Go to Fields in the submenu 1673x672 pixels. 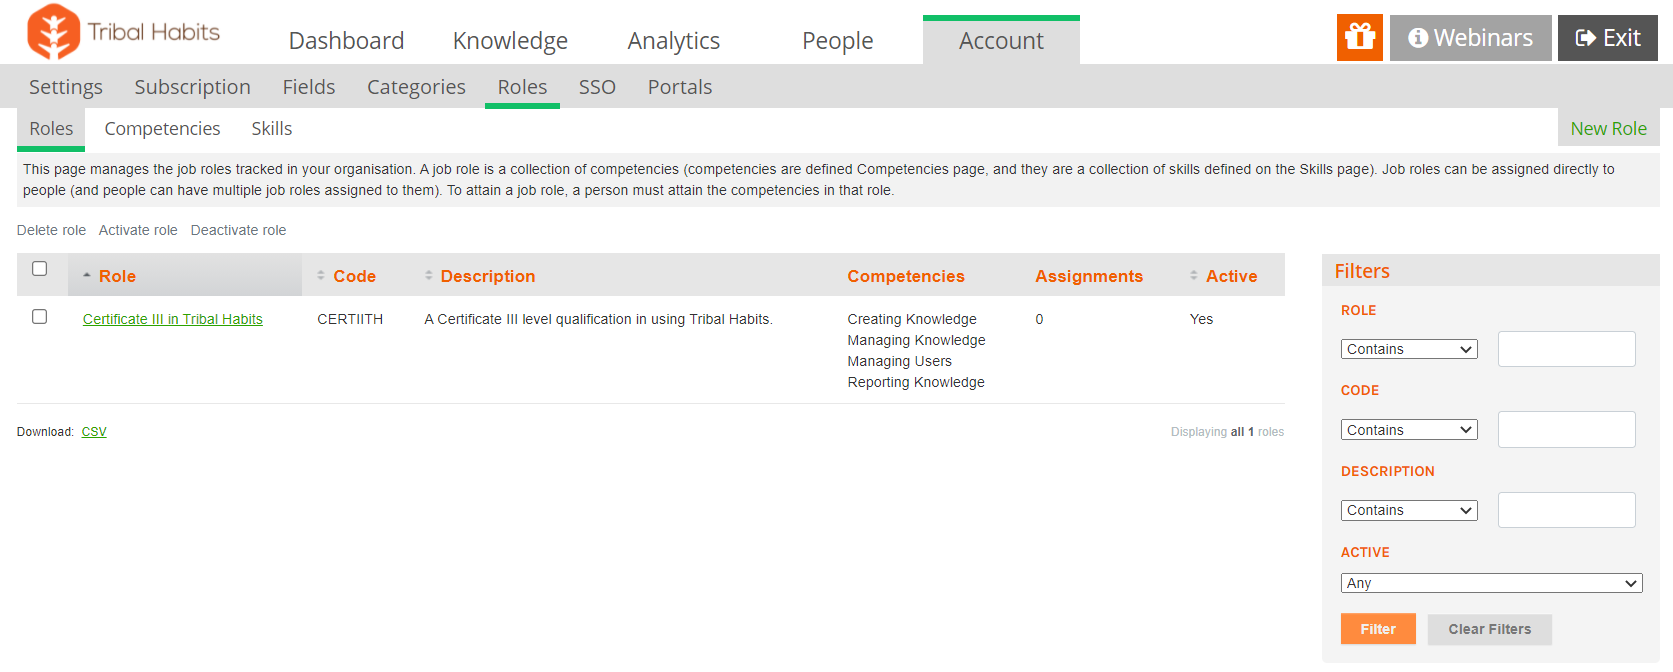309,87
